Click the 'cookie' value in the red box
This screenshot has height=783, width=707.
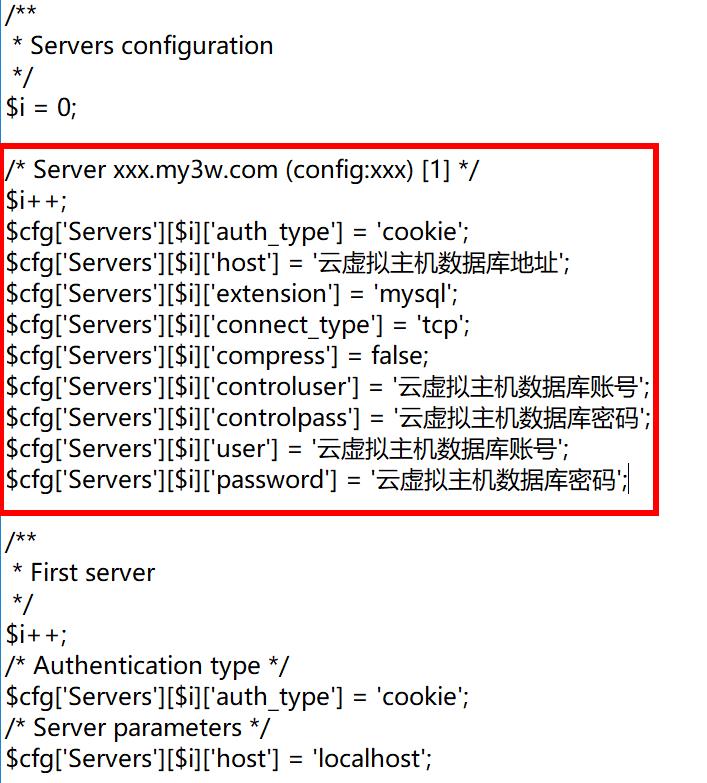(x=420, y=232)
